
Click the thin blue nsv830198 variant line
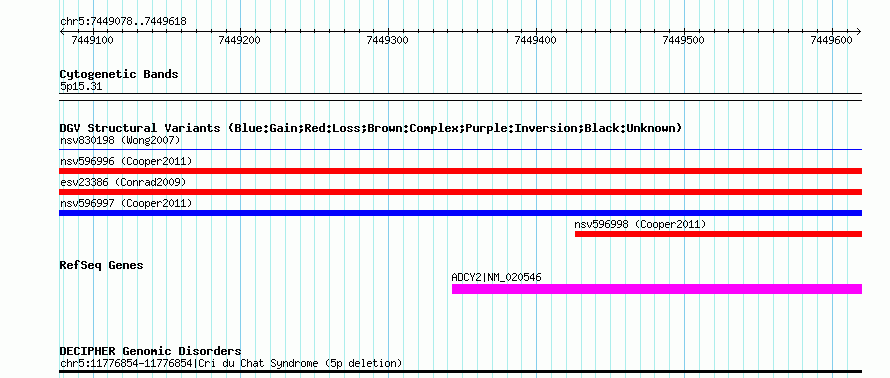point(460,150)
